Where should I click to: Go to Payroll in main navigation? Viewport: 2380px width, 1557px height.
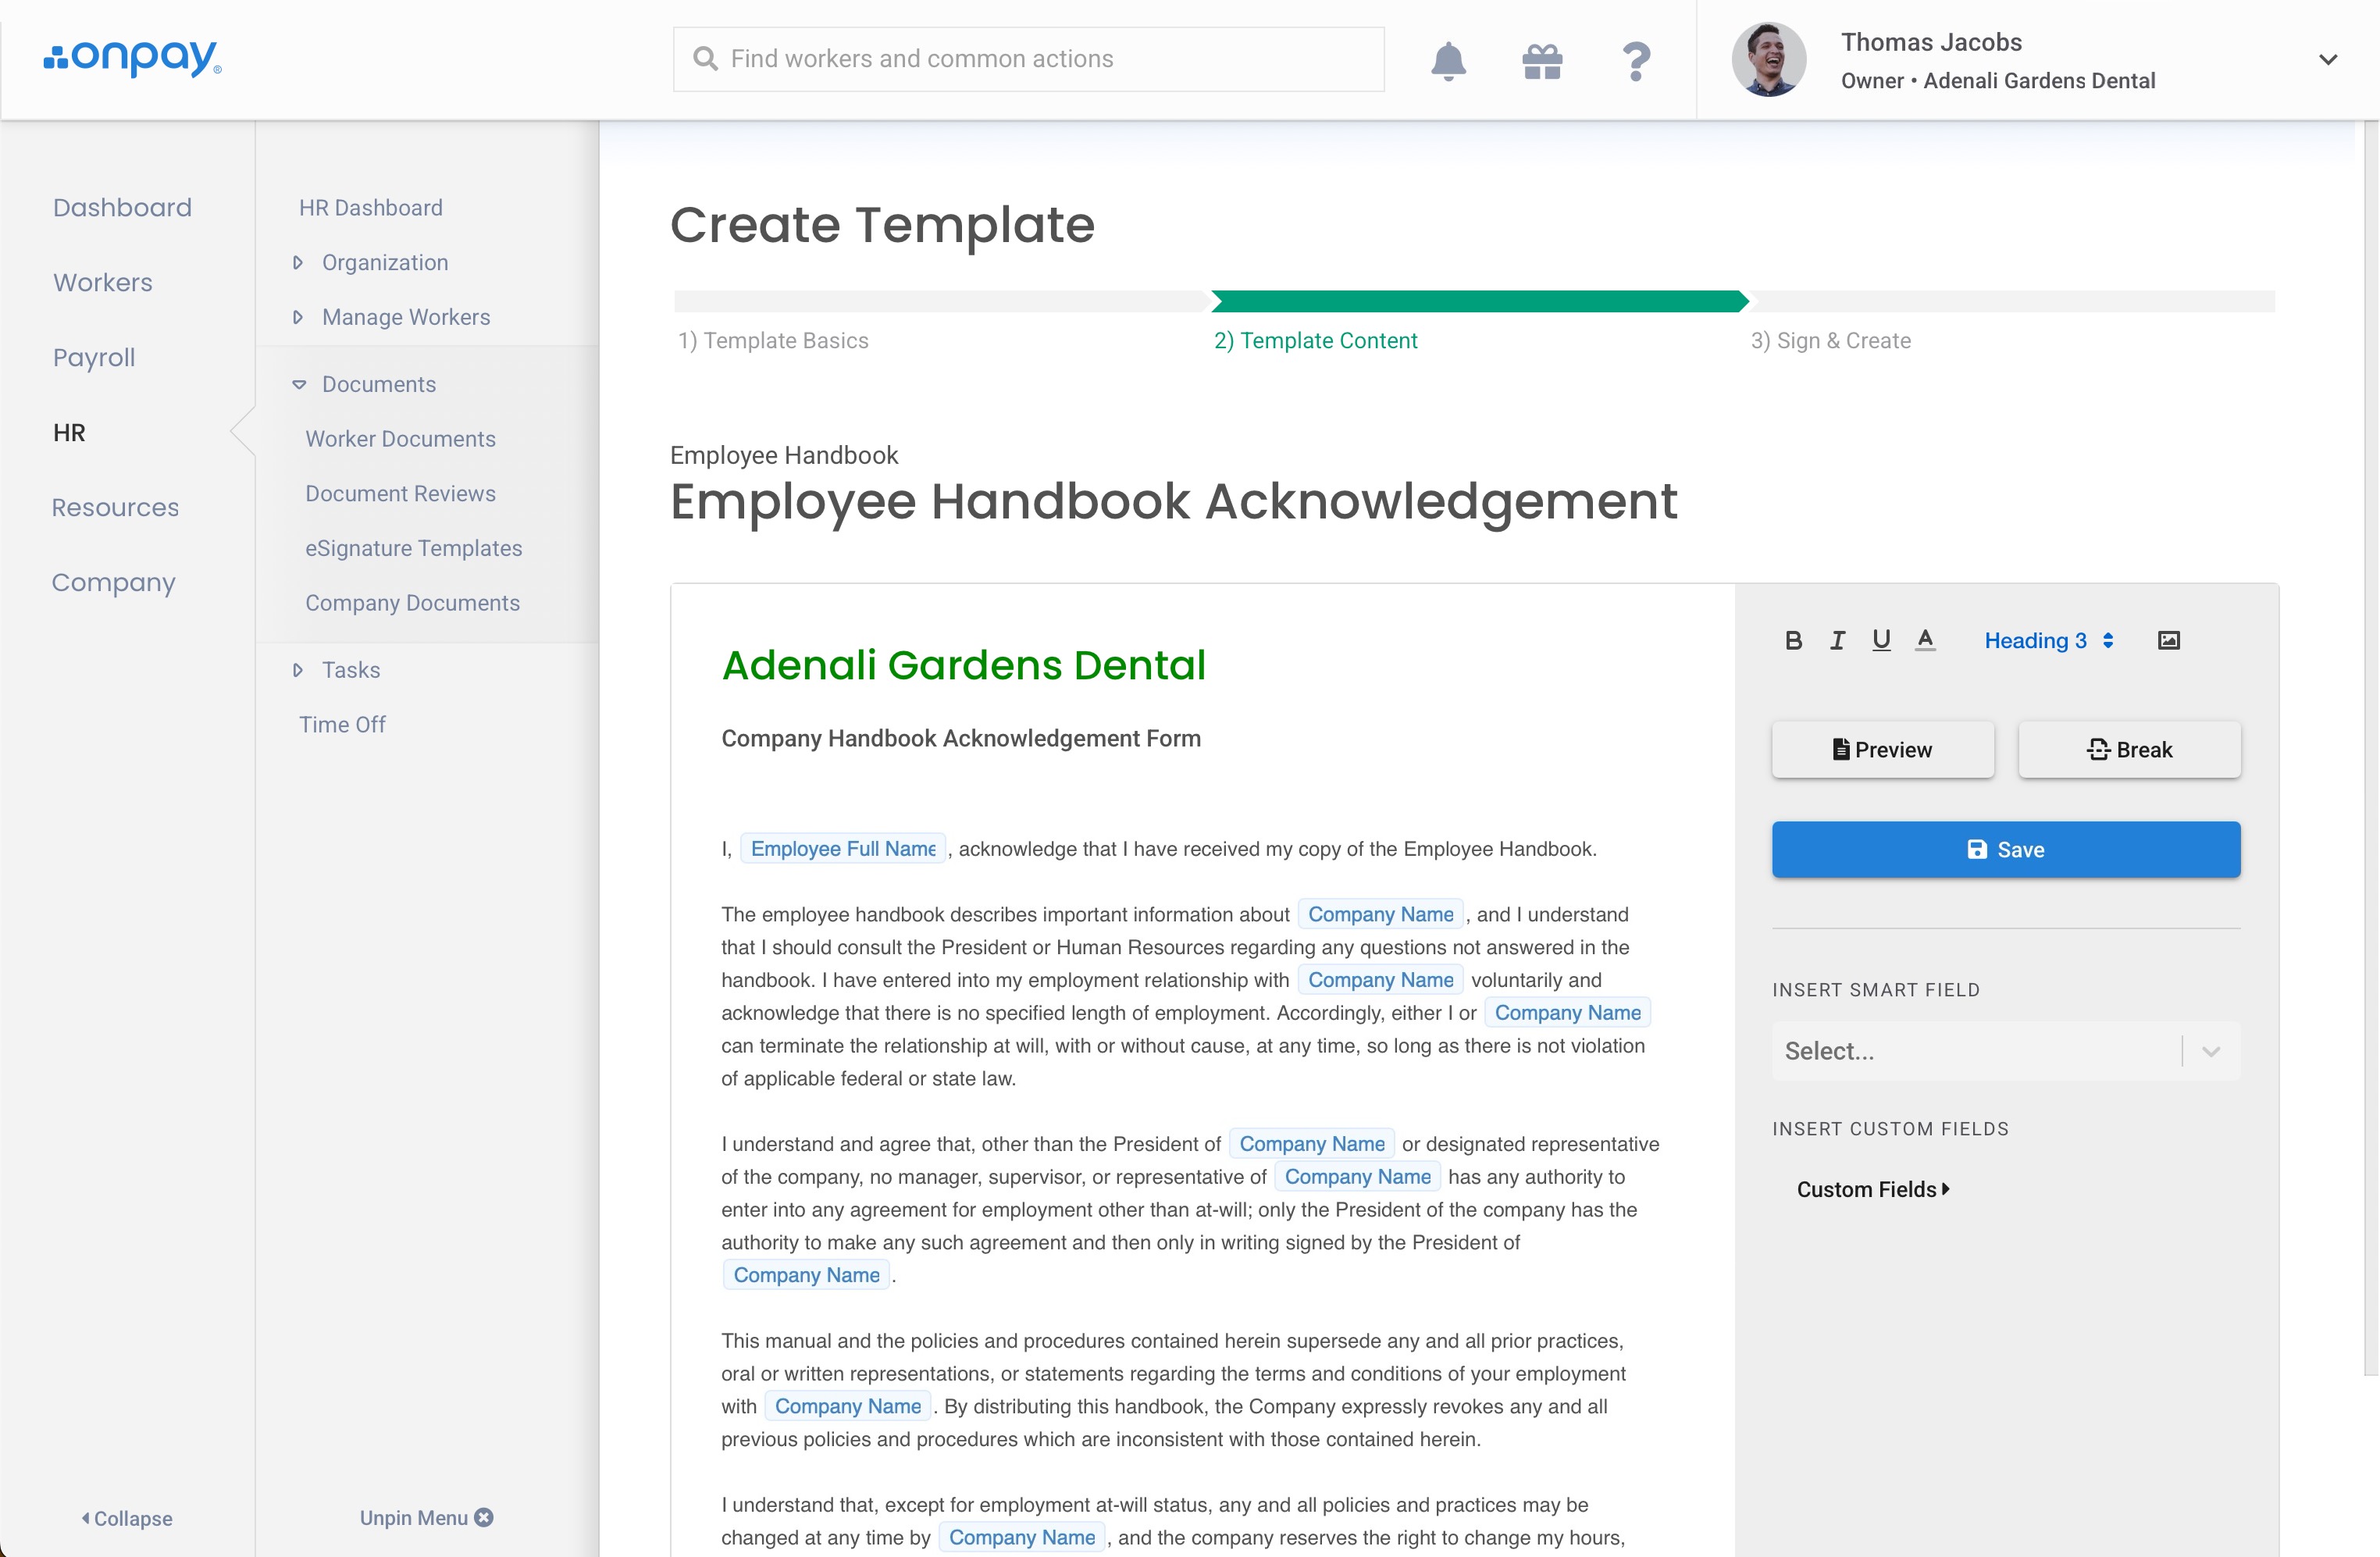(x=94, y=357)
